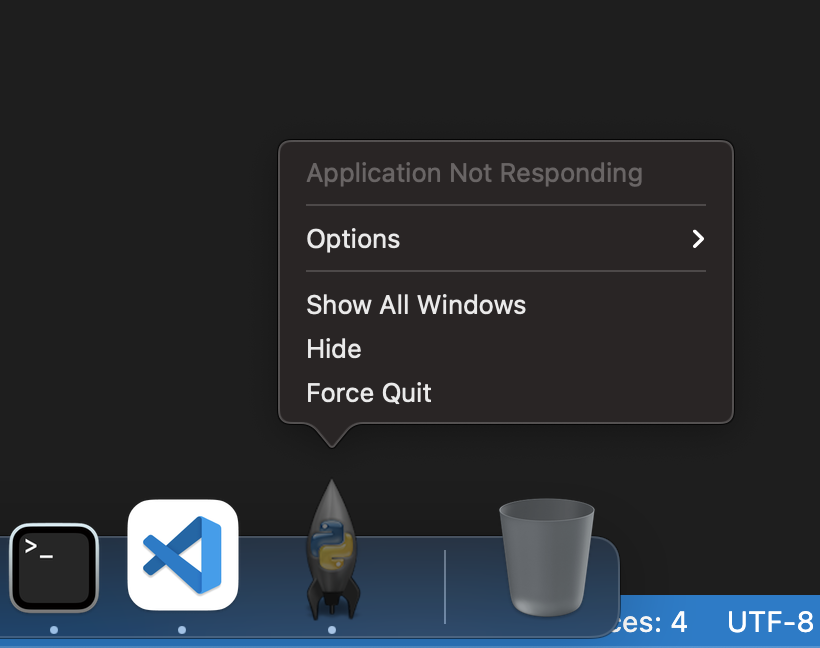
Task: Click the running indicator dot under Terminal
Action: pos(54,630)
